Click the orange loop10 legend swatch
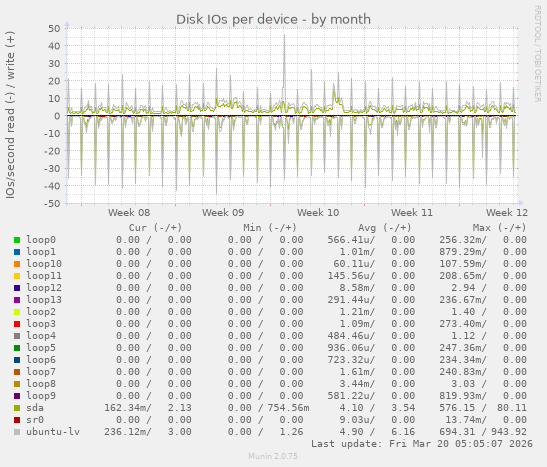This screenshot has height=467, width=547. 17,264
